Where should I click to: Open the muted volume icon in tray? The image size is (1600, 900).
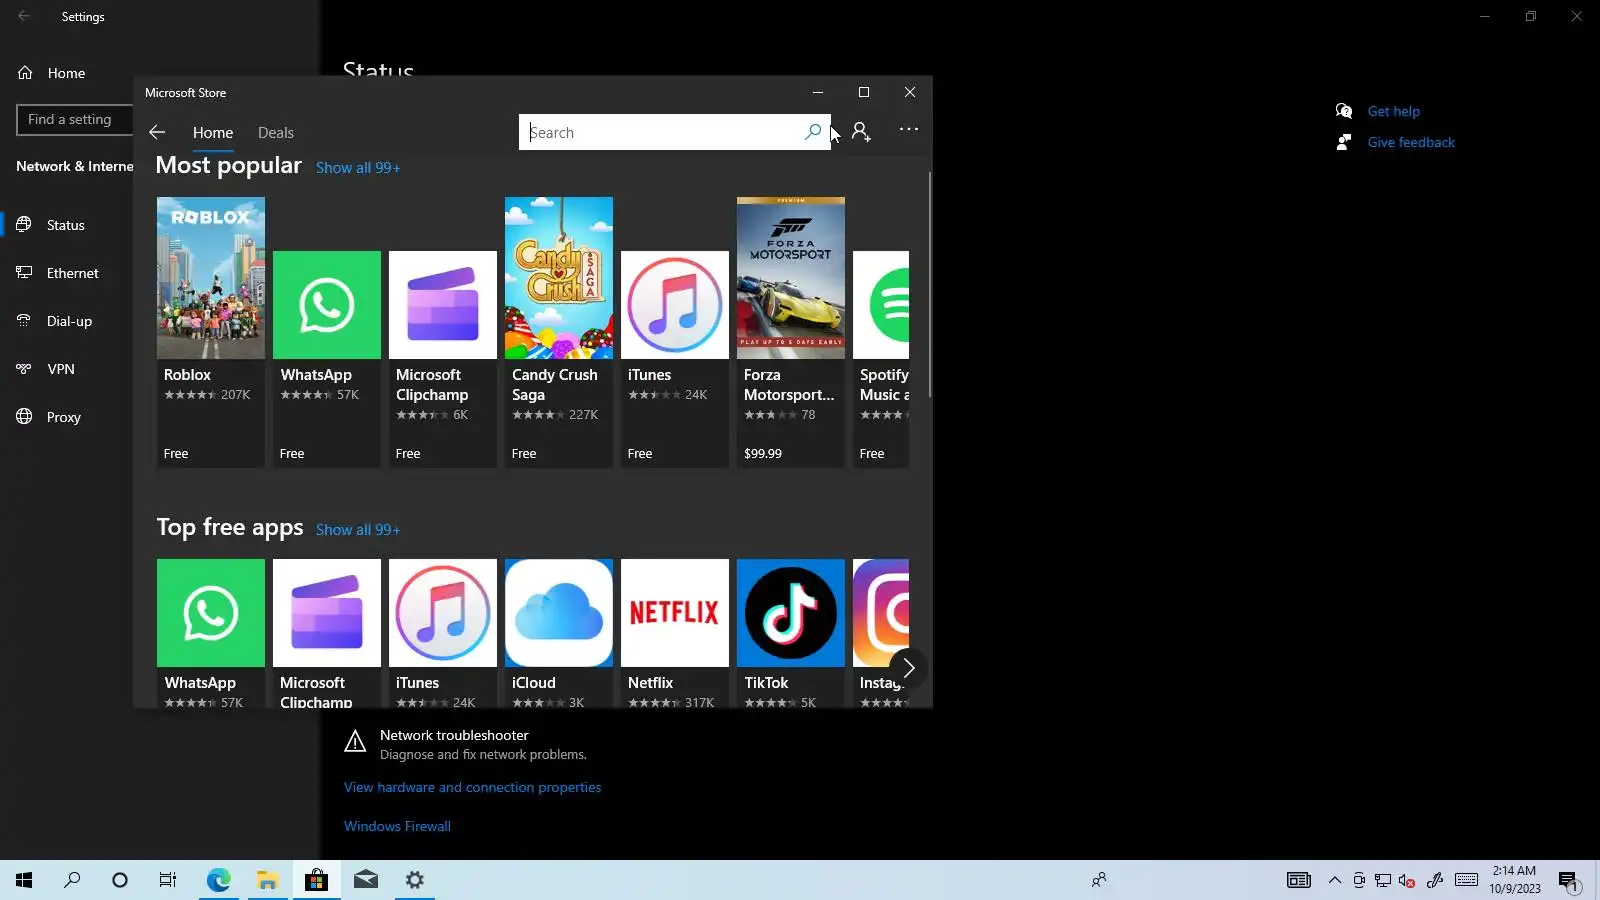click(x=1407, y=881)
